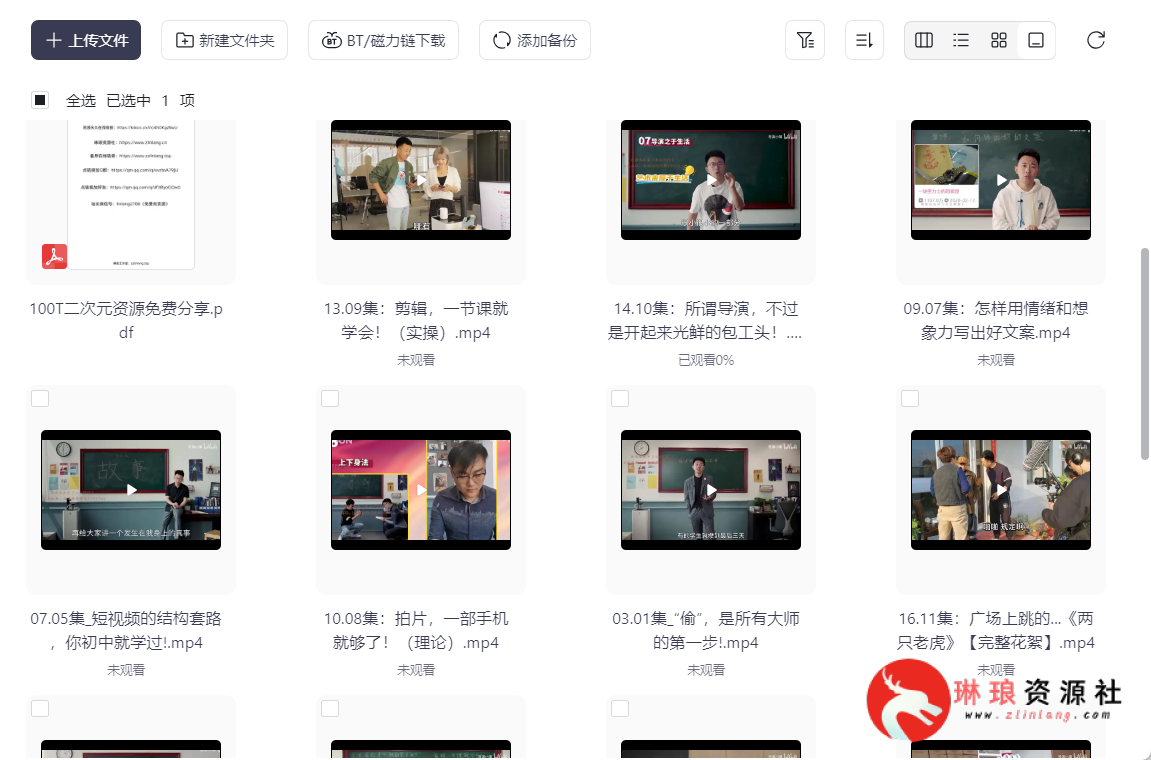Image resolution: width=1151 pixels, height=760 pixels.
Task: Open the sort order icon
Action: (x=865, y=40)
